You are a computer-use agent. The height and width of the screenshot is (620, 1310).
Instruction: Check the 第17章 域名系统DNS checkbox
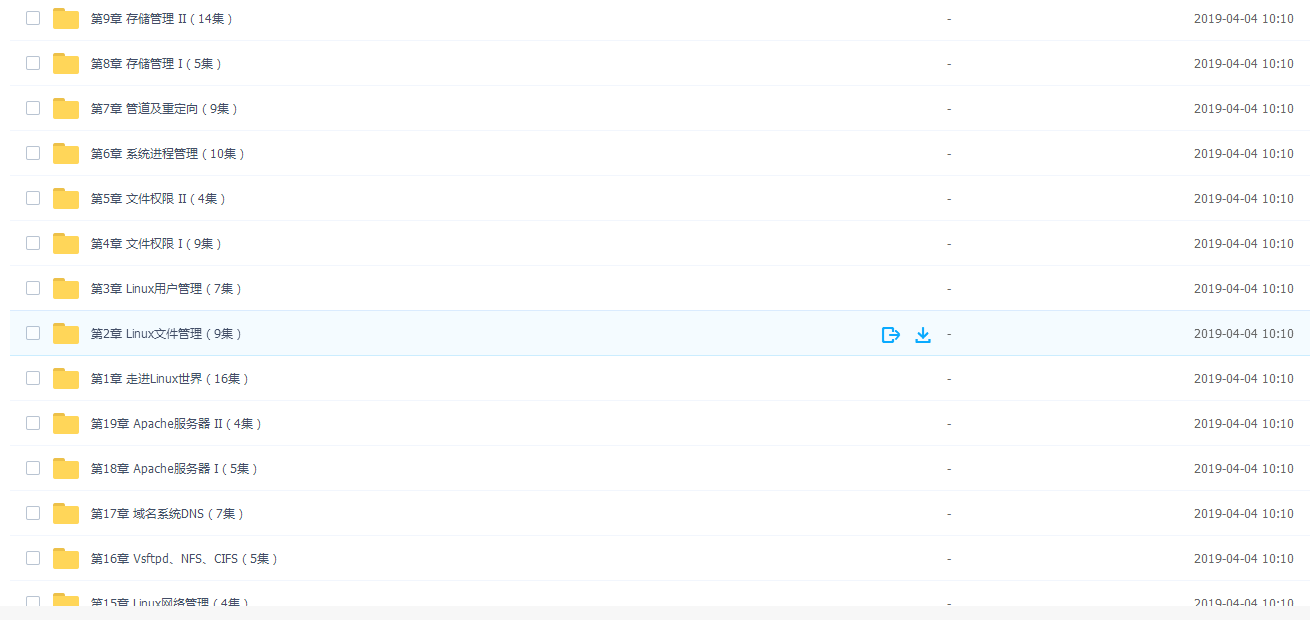pos(33,513)
